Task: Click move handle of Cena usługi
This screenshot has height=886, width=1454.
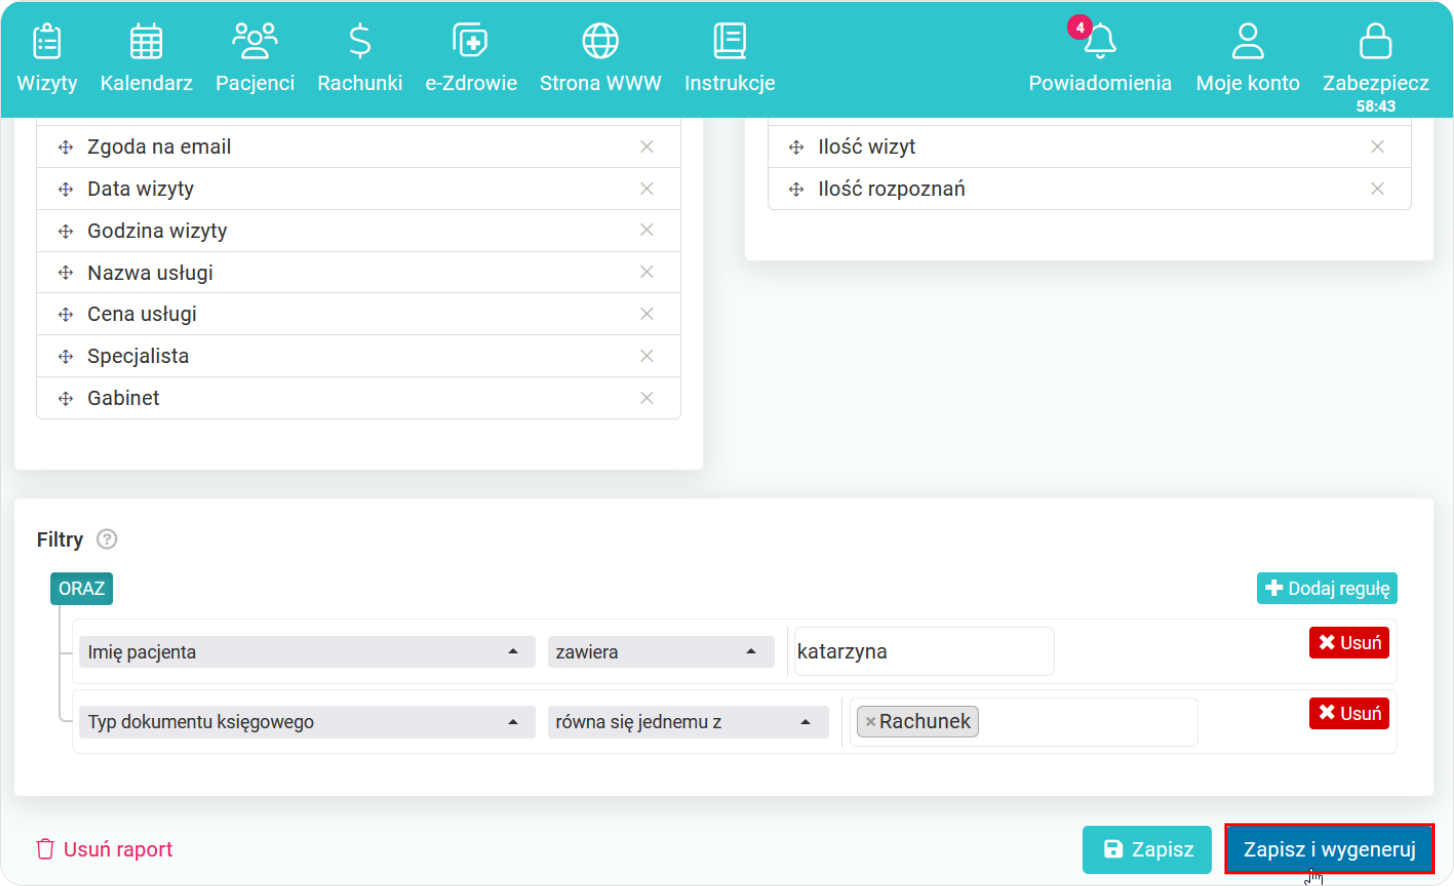Action: pyautogui.click(x=66, y=314)
